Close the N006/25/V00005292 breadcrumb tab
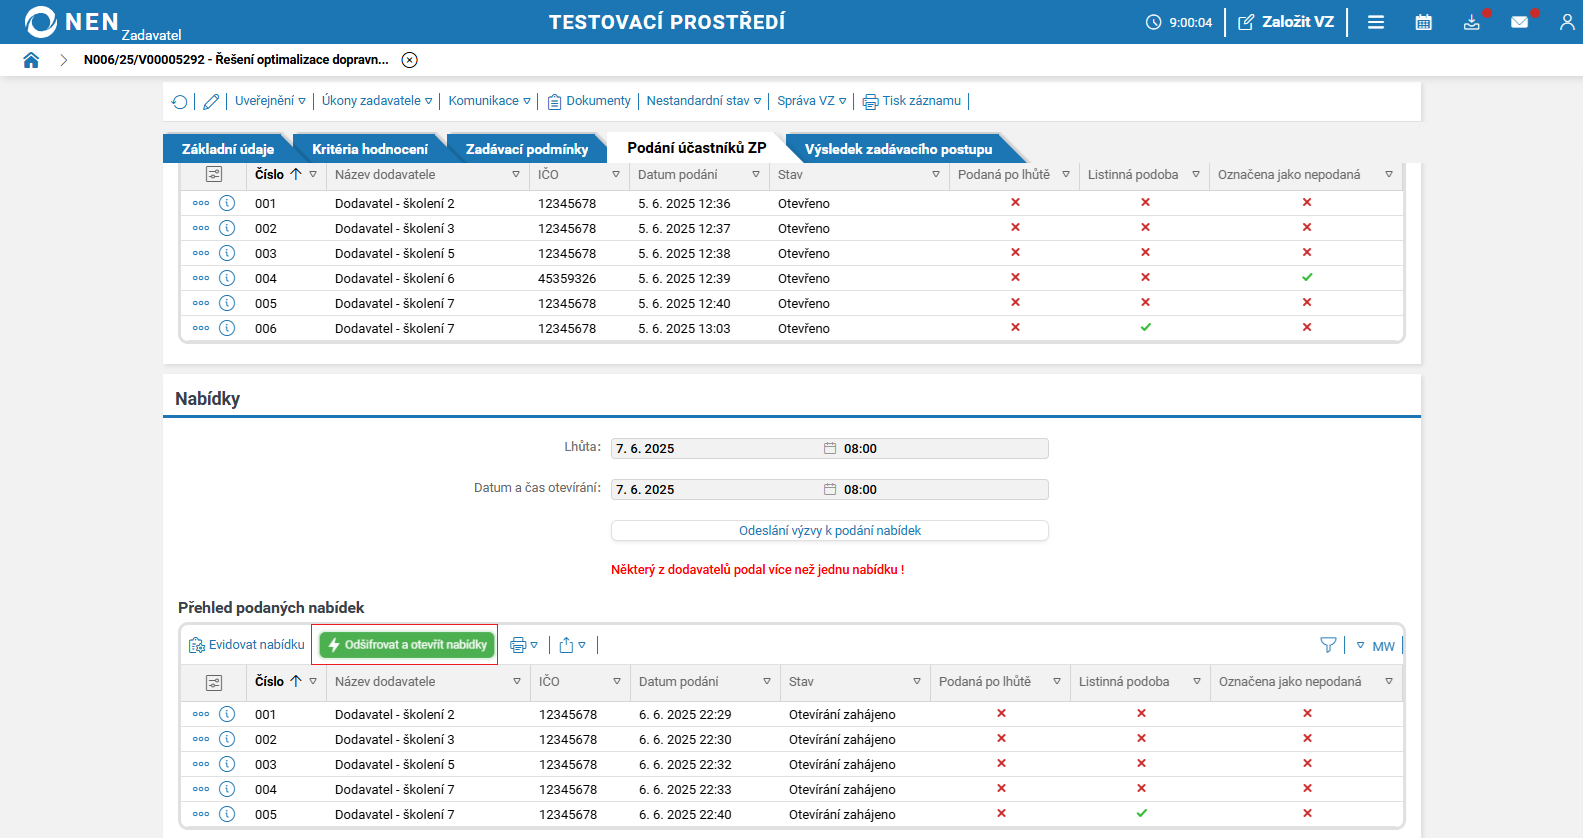The height and width of the screenshot is (838, 1583). click(x=410, y=60)
